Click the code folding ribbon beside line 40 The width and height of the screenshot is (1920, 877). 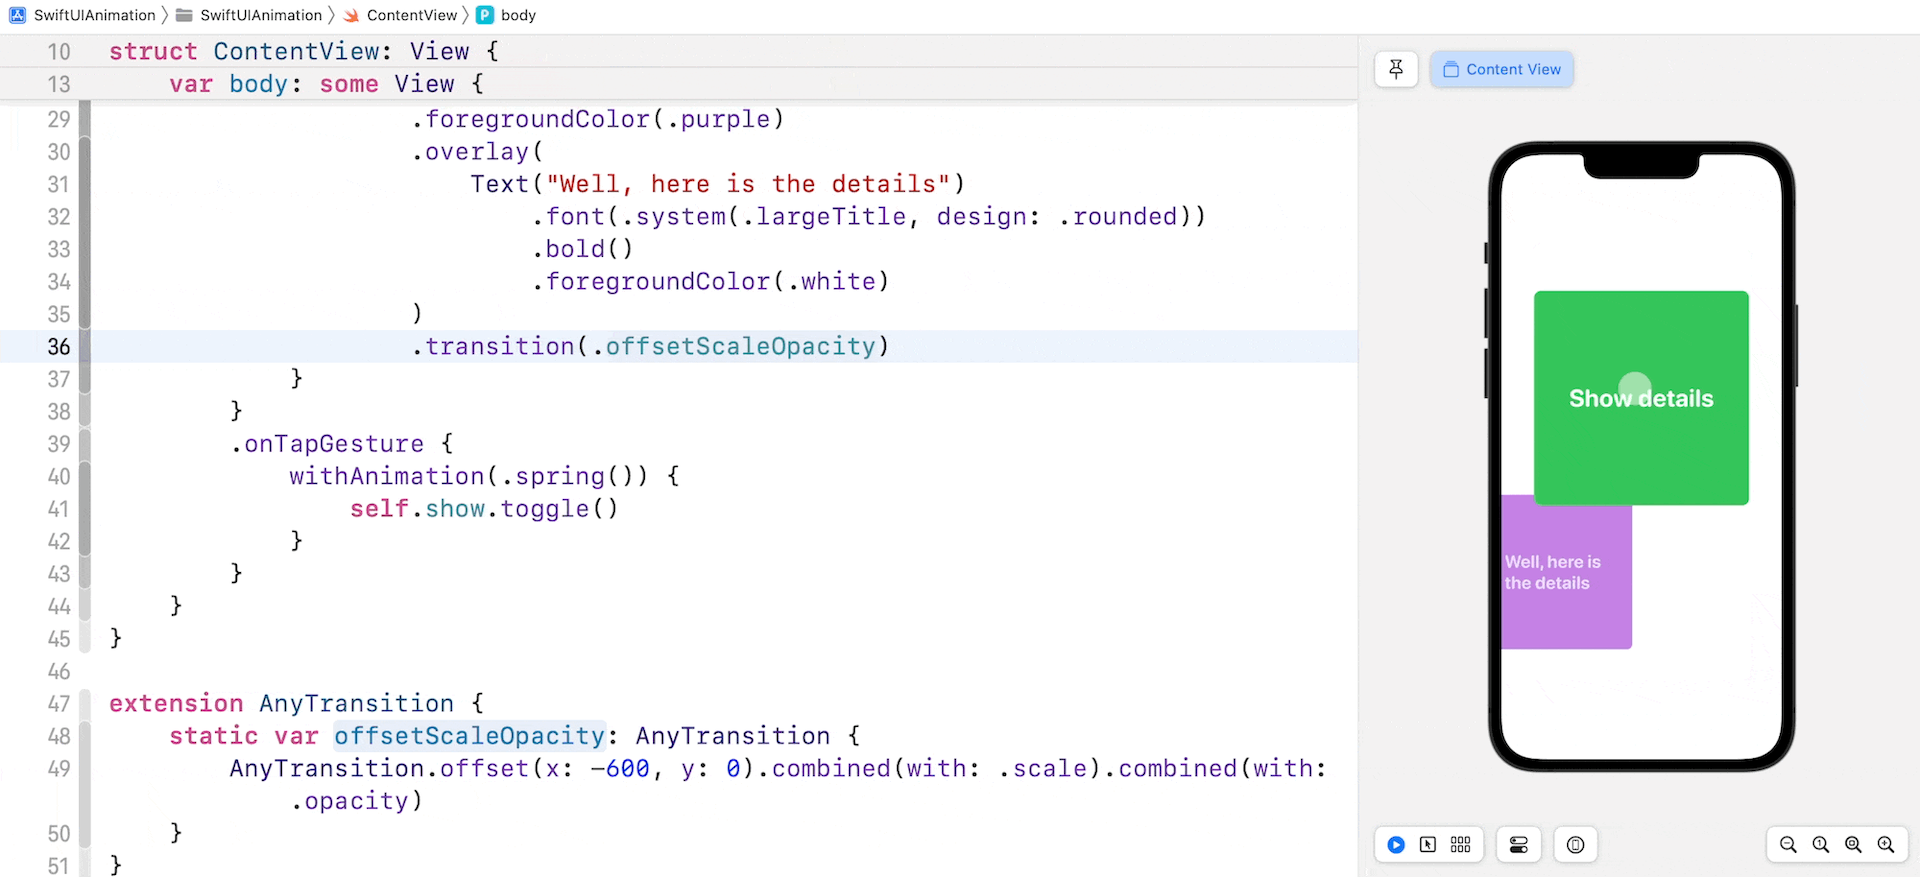pyautogui.click(x=85, y=477)
